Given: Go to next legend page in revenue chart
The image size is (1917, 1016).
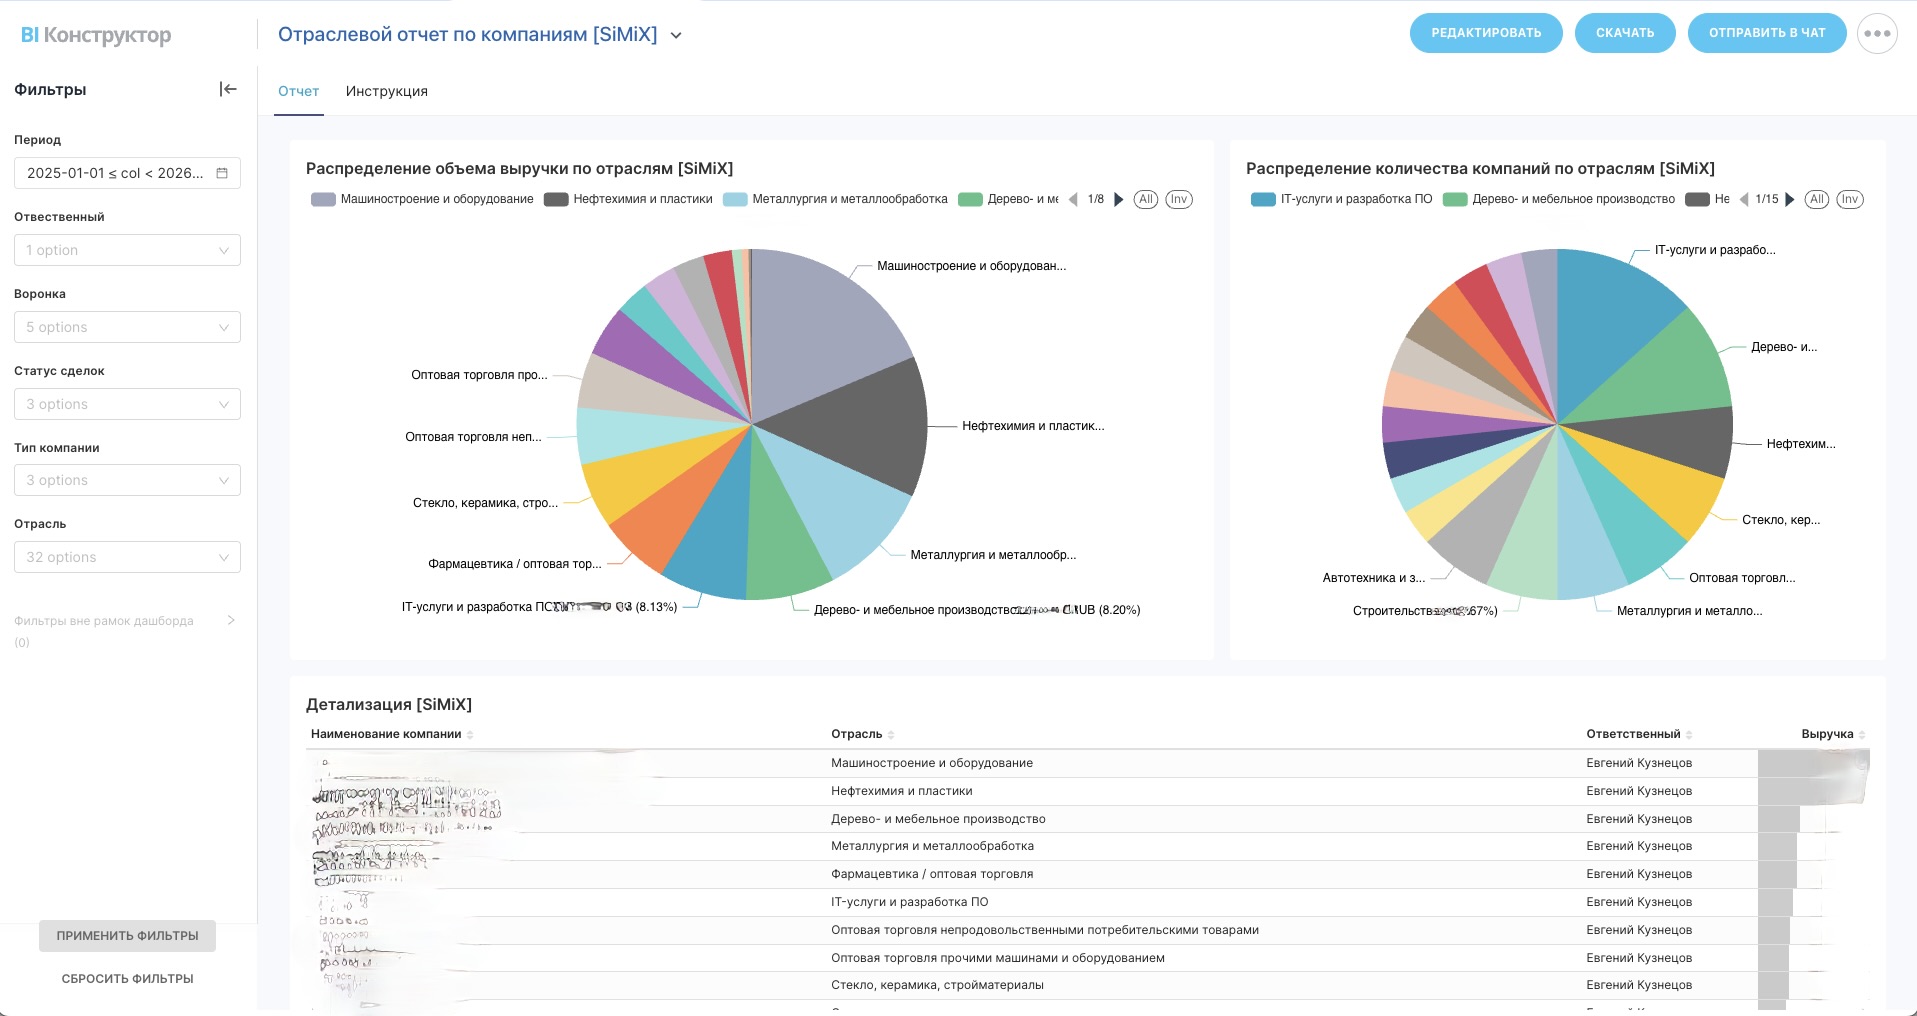Looking at the screenshot, I should click(1119, 199).
